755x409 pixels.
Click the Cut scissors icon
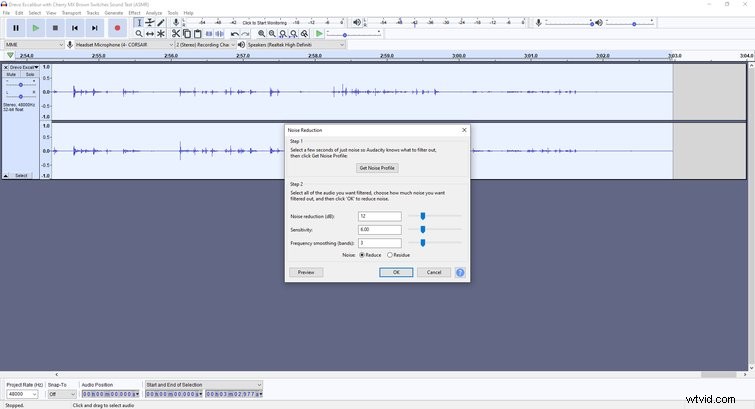[176, 34]
